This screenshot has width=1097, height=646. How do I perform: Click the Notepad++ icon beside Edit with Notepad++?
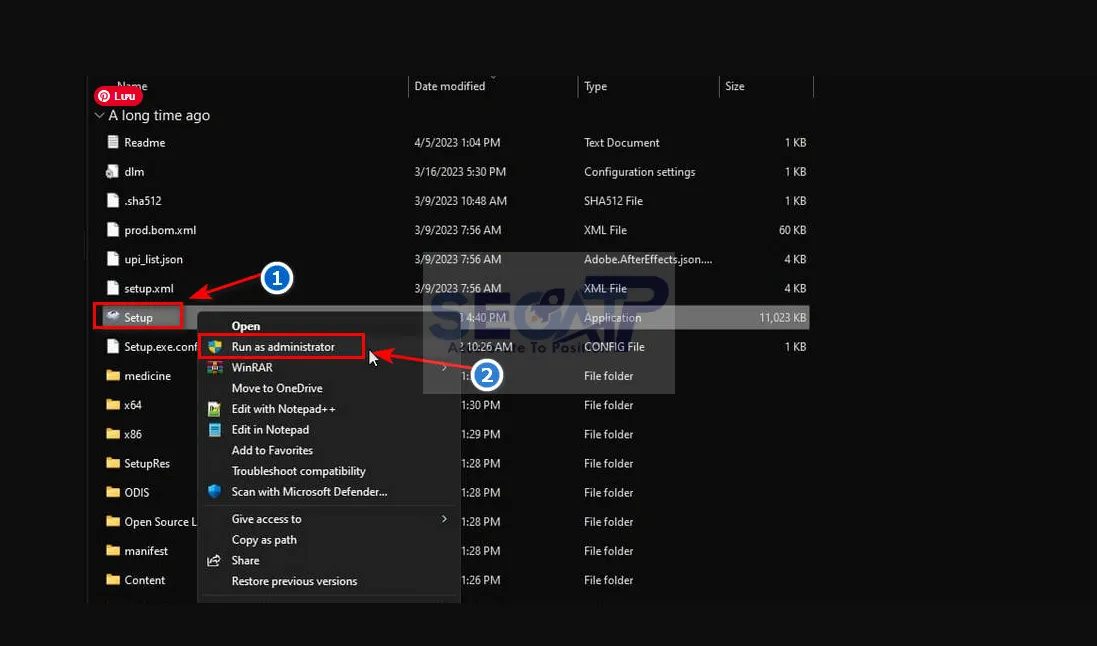click(x=215, y=409)
